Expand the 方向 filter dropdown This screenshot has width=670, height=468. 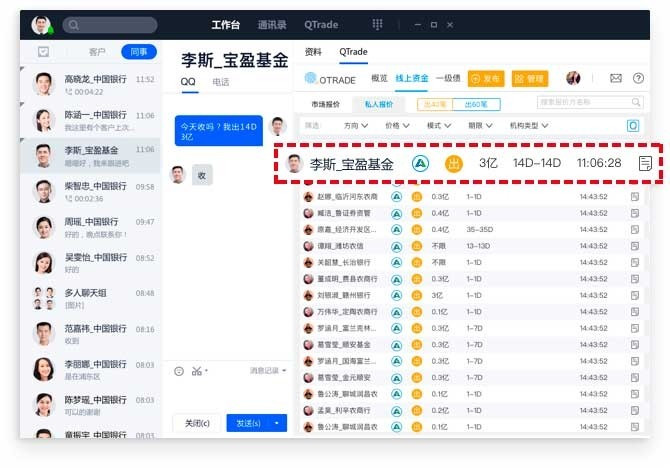(x=356, y=126)
